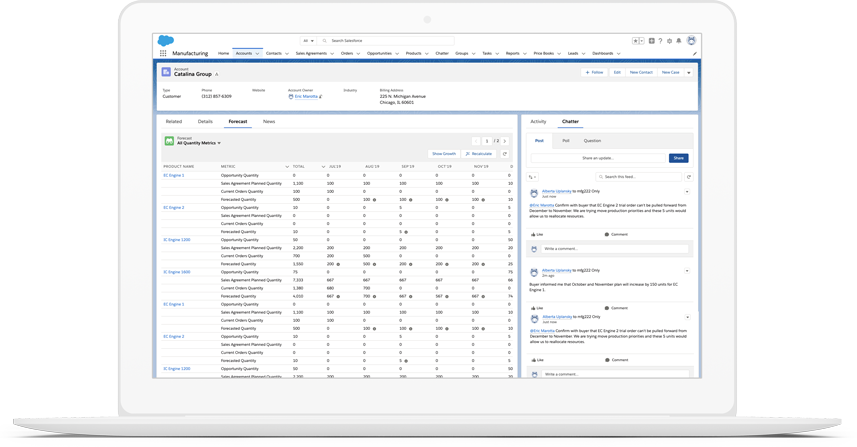Image resolution: width=857 pixels, height=447 pixels.
Task: Open the Dashboards nav tab
Action: point(602,54)
